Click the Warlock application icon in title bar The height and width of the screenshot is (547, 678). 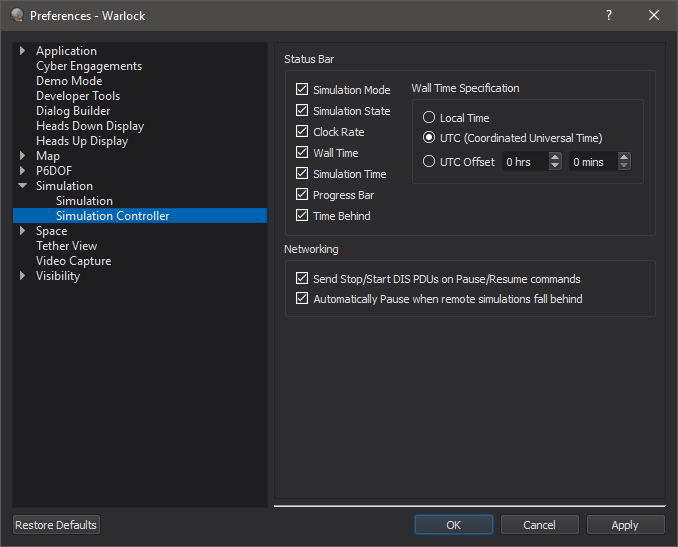(x=17, y=16)
